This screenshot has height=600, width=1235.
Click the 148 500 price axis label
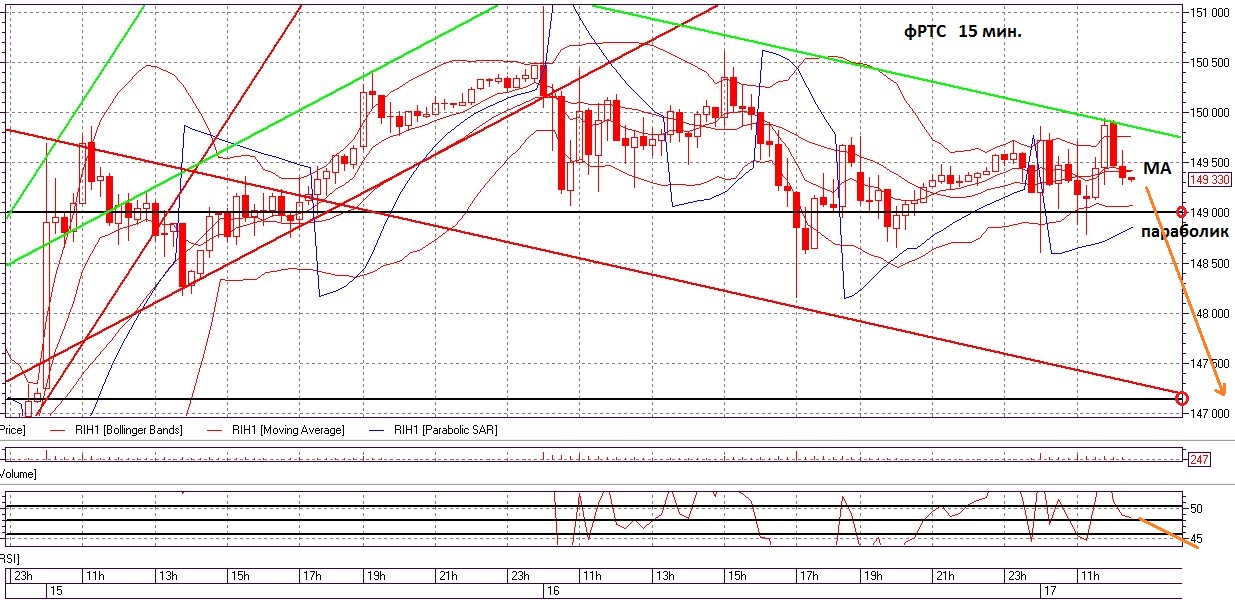click(x=1208, y=263)
